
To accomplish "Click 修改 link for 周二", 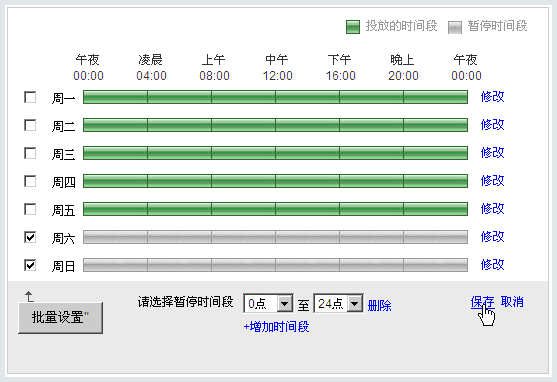I will [x=492, y=125].
